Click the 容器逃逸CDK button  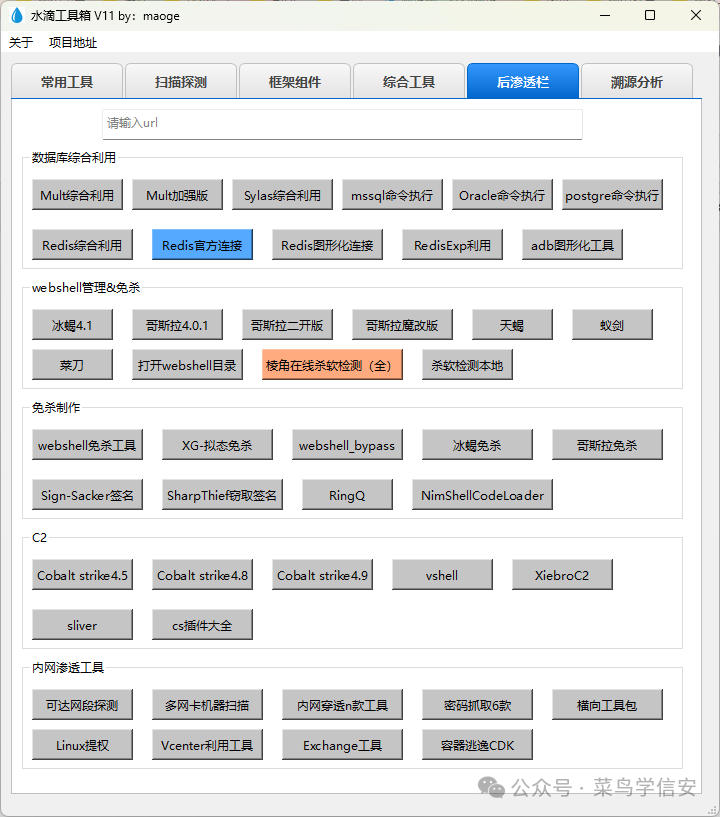(477, 745)
